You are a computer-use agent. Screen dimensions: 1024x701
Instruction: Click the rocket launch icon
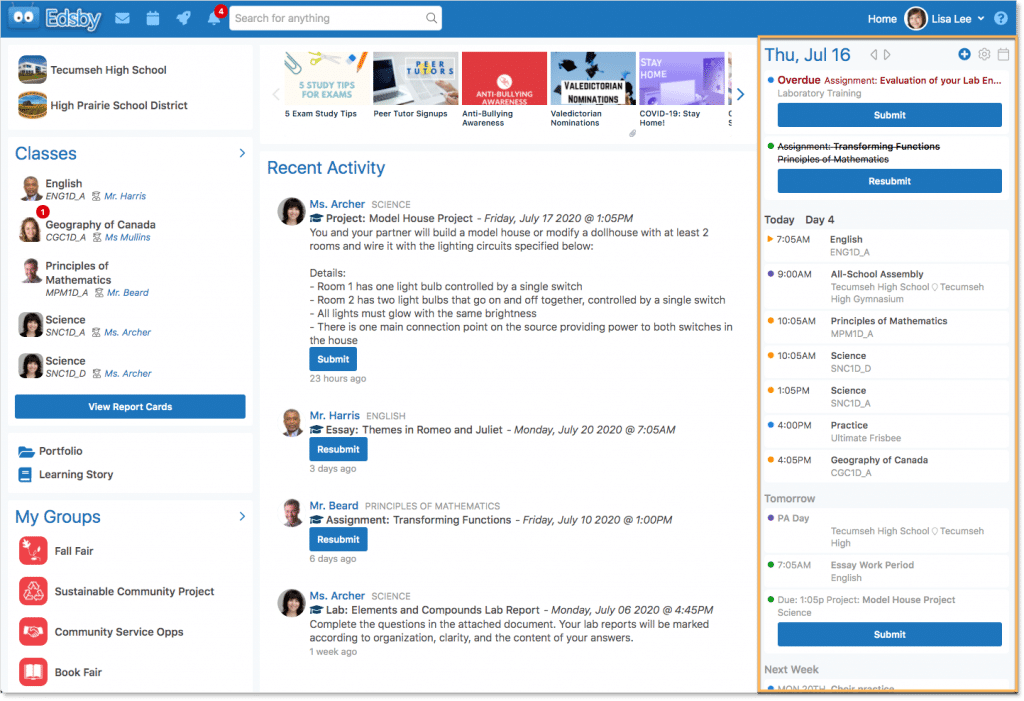(x=182, y=18)
